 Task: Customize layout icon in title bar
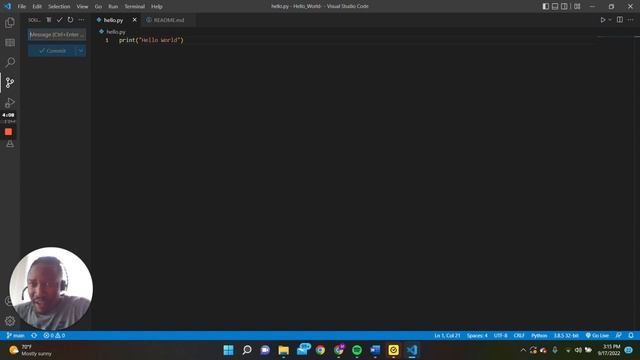pyautogui.click(x=577, y=6)
